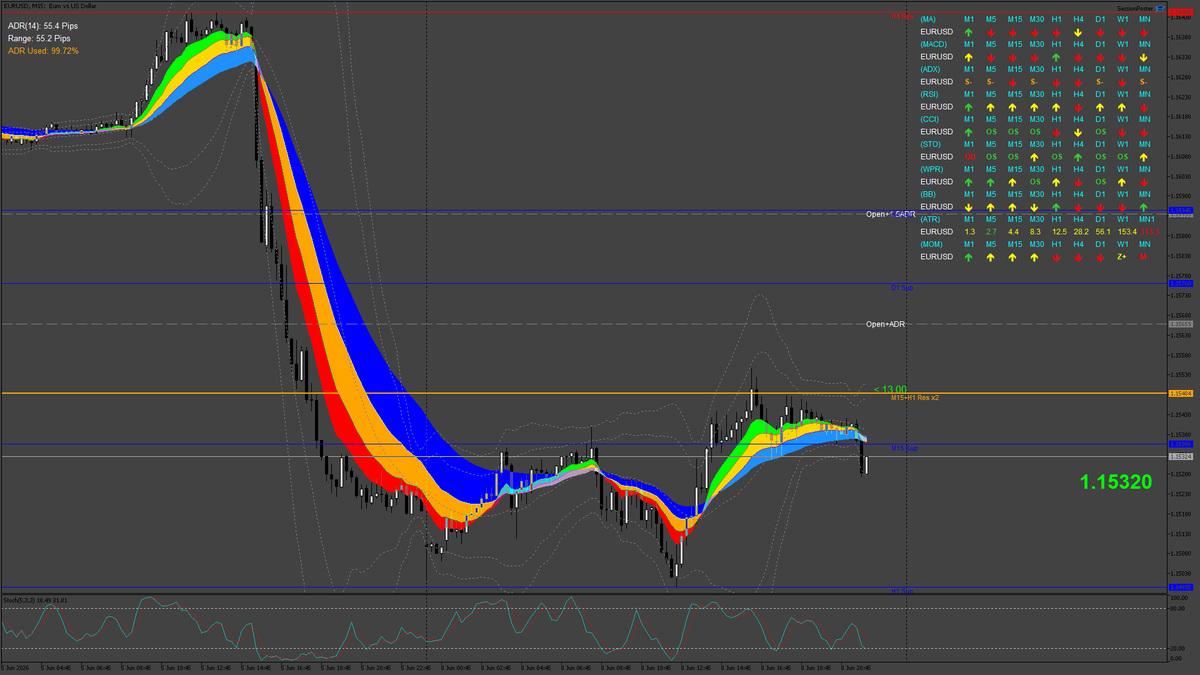
Task: Click the M15+H1 Res x2 label
Action: (915, 397)
